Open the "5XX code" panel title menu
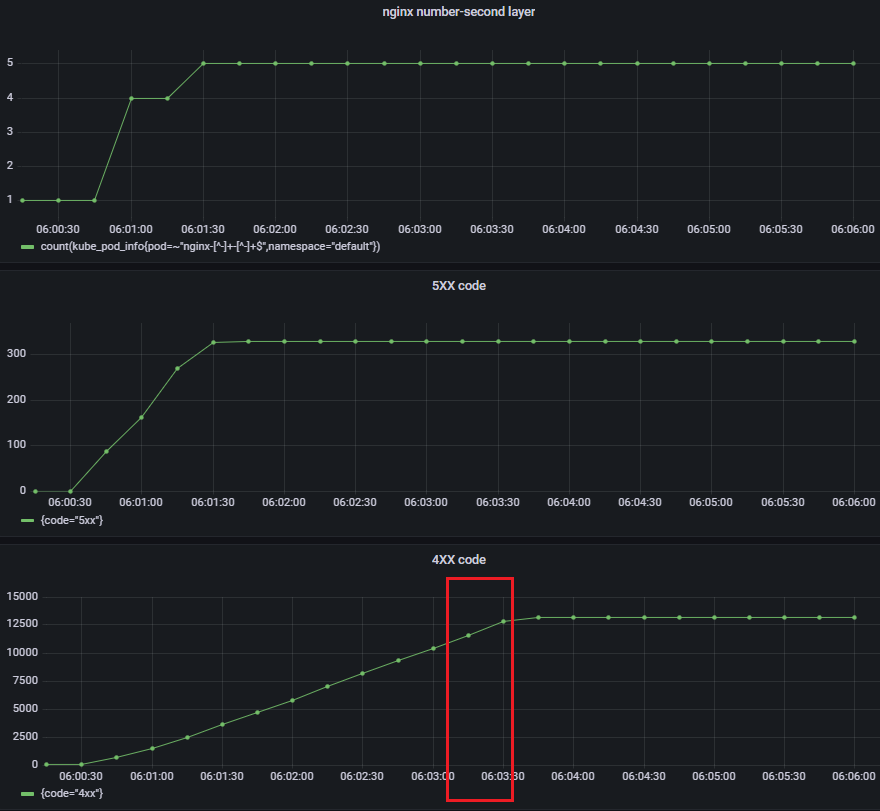The width and height of the screenshot is (880, 811). pos(440,285)
